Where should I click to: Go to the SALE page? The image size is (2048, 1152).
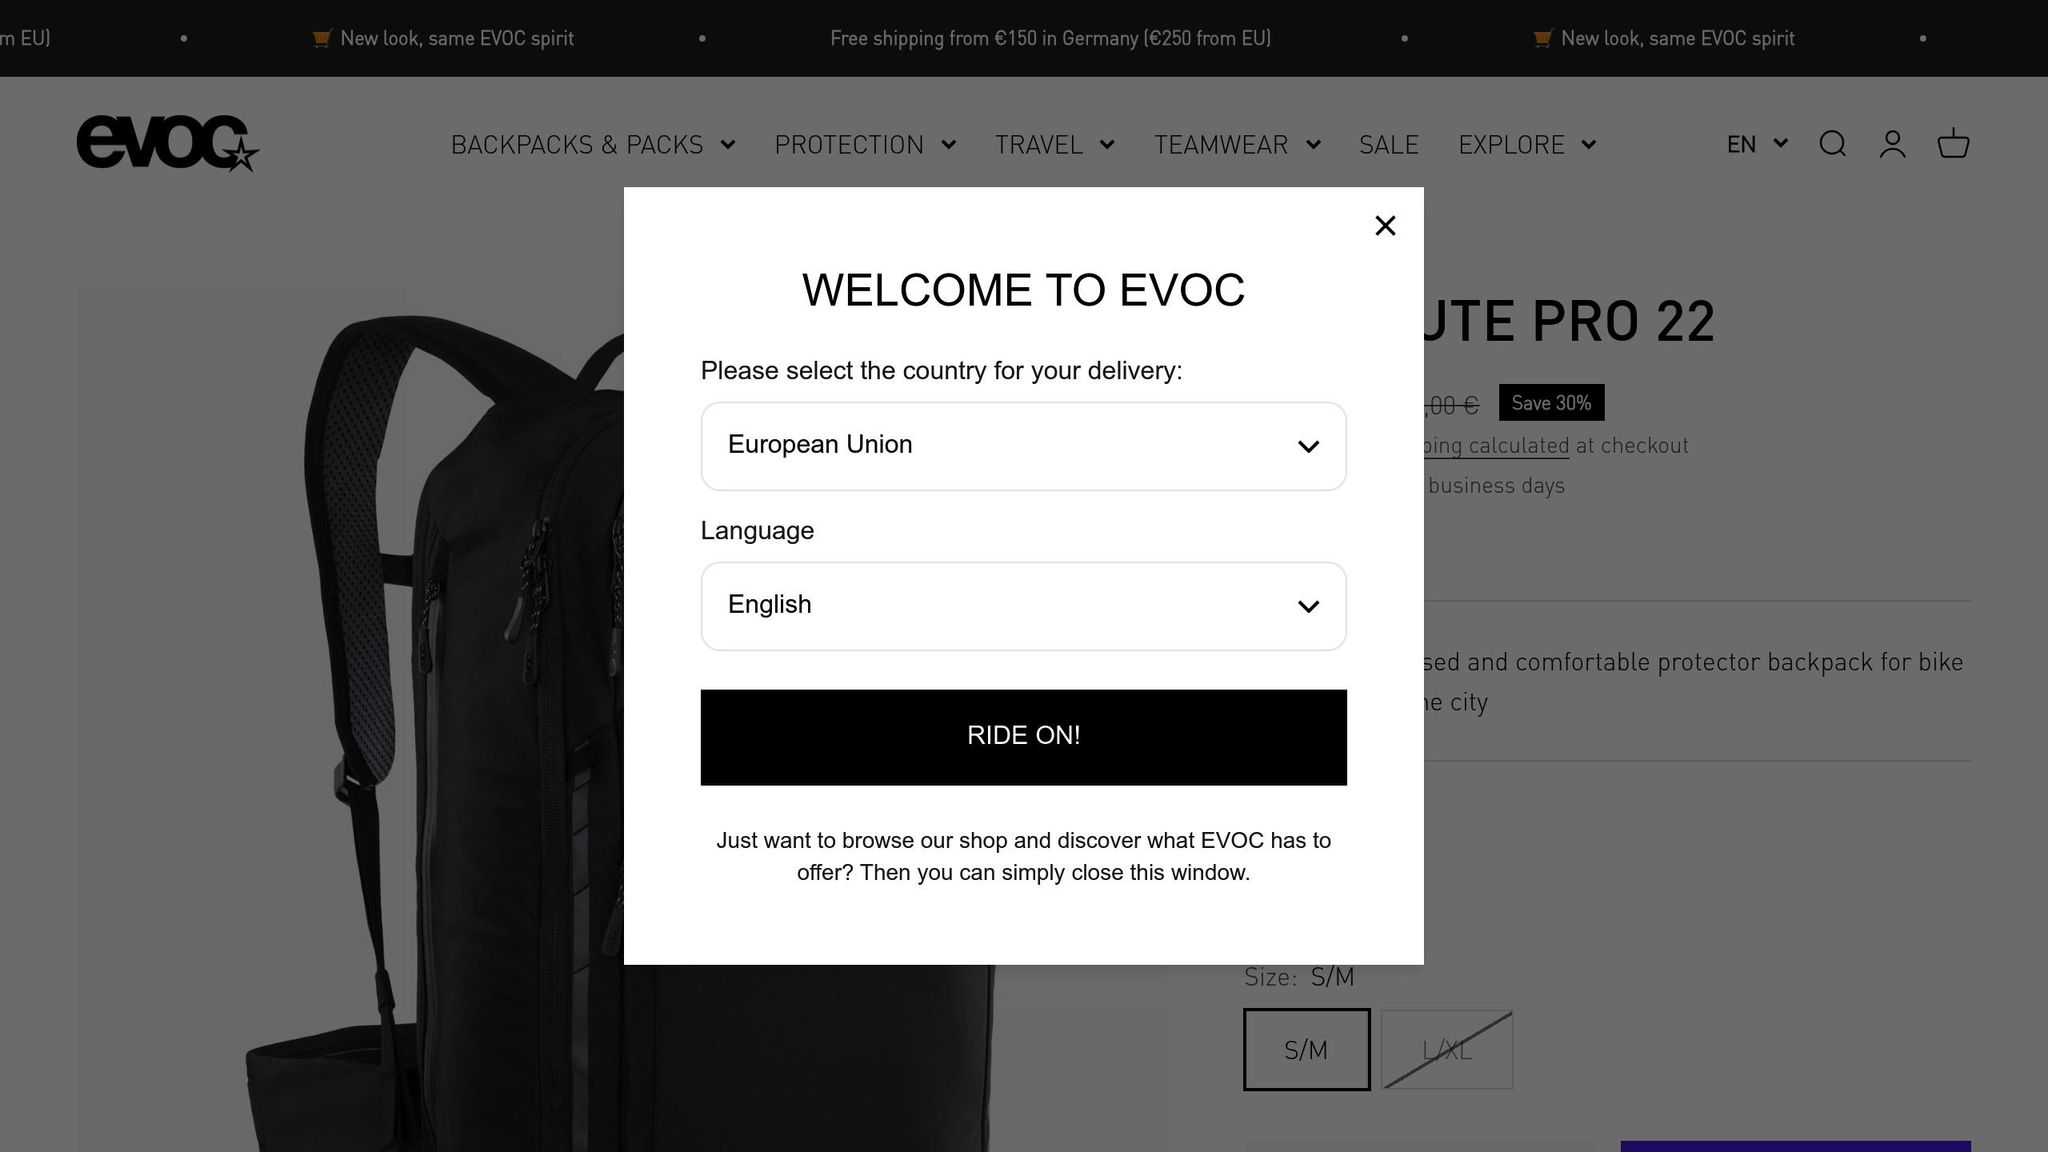click(x=1388, y=145)
